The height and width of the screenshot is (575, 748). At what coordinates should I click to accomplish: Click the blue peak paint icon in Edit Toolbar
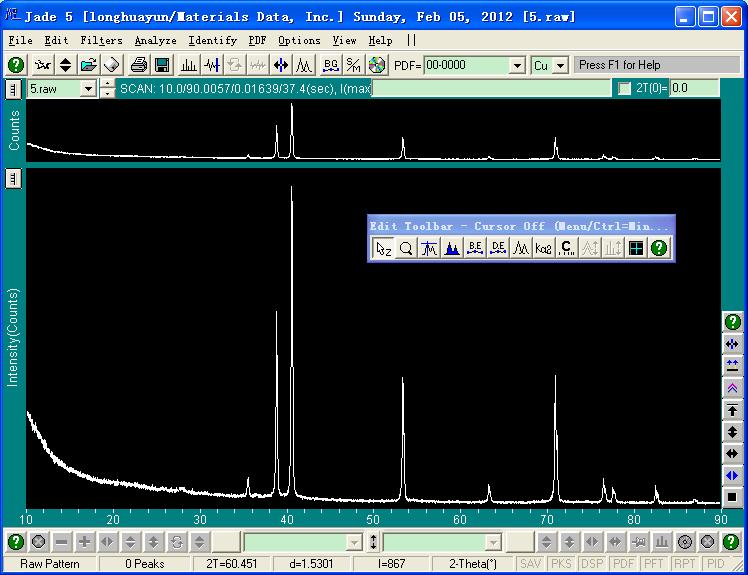(x=452, y=249)
